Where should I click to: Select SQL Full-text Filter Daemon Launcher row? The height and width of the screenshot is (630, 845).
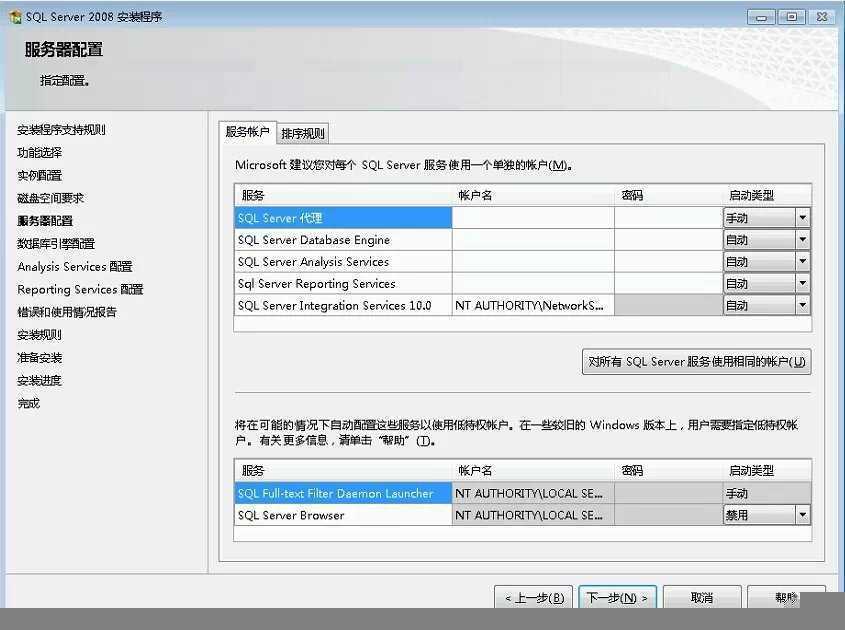tap(343, 493)
